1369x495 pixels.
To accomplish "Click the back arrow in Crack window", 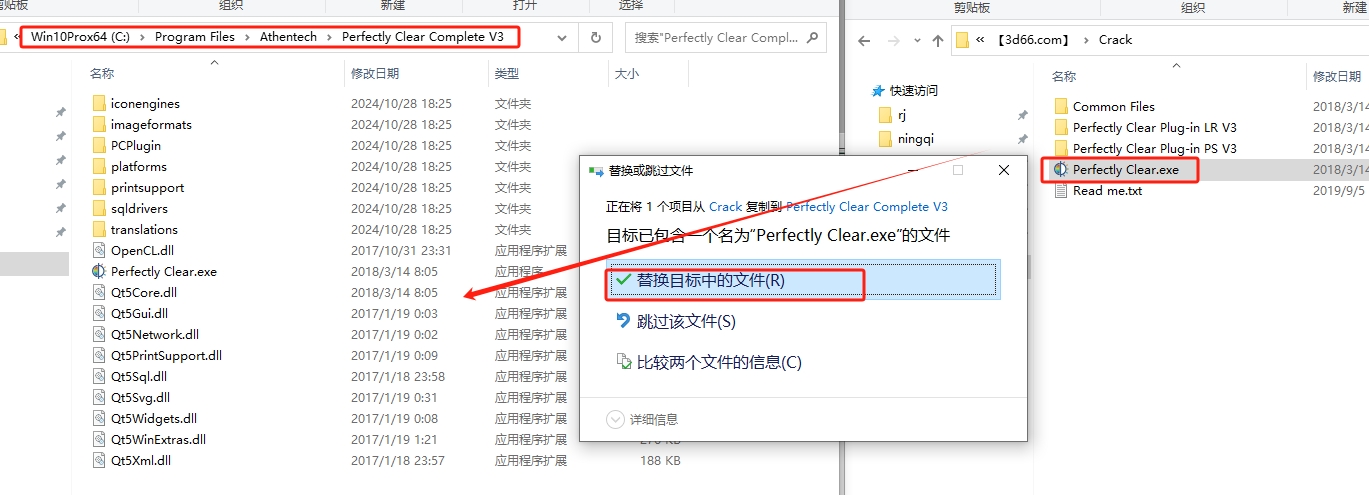I will pyautogui.click(x=864, y=40).
